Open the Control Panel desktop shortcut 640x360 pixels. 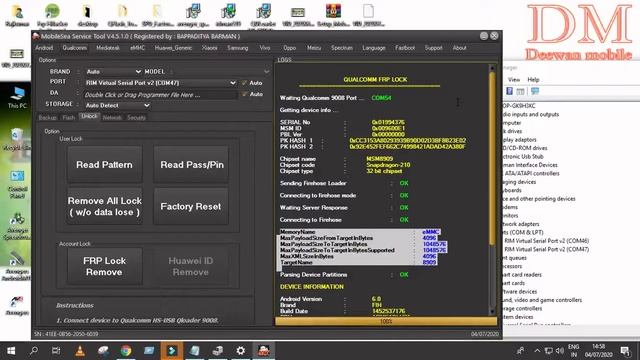[17, 184]
